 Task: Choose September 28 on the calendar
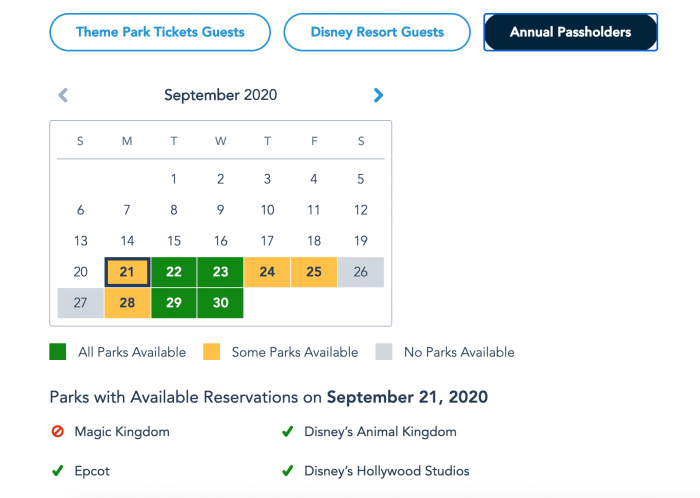click(x=127, y=303)
